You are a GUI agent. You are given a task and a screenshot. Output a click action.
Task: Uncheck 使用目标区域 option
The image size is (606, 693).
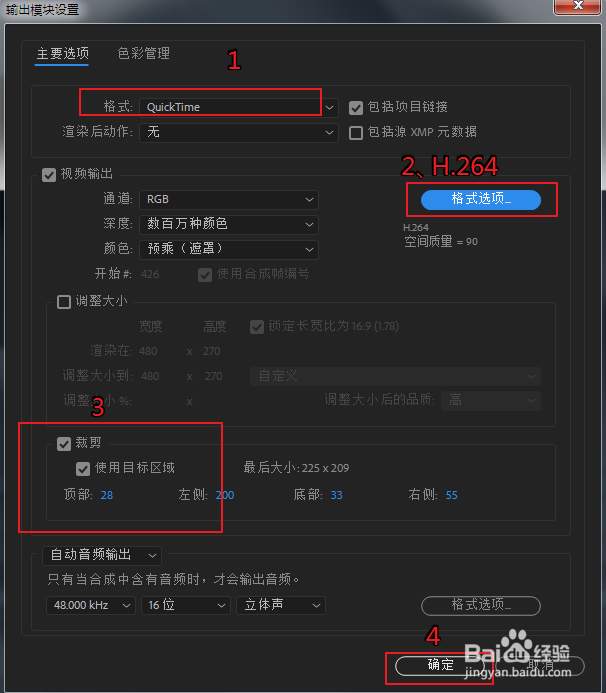pyautogui.click(x=83, y=469)
